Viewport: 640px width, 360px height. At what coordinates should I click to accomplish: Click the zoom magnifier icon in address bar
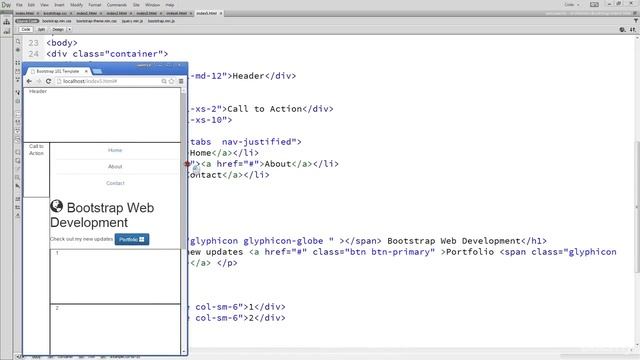point(164,81)
